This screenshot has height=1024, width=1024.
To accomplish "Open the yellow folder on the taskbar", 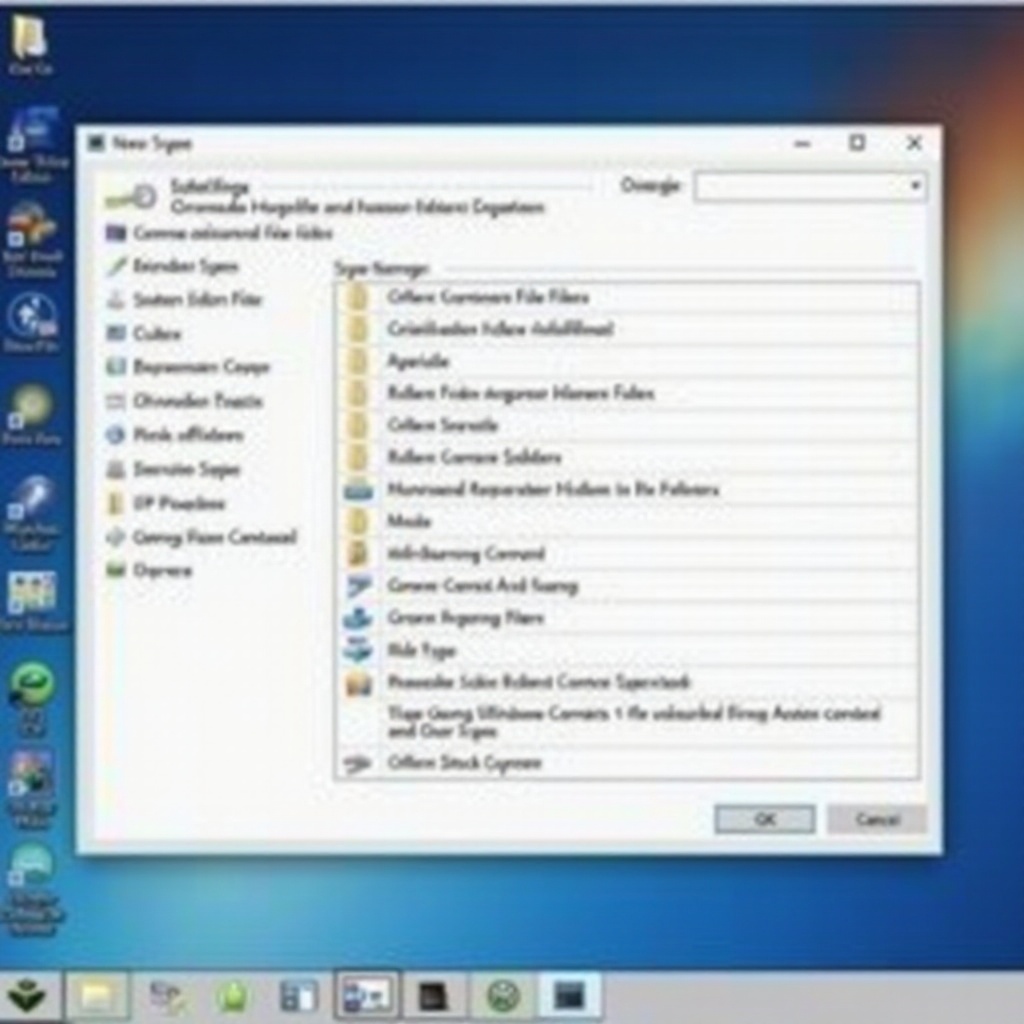I will click(x=97, y=996).
